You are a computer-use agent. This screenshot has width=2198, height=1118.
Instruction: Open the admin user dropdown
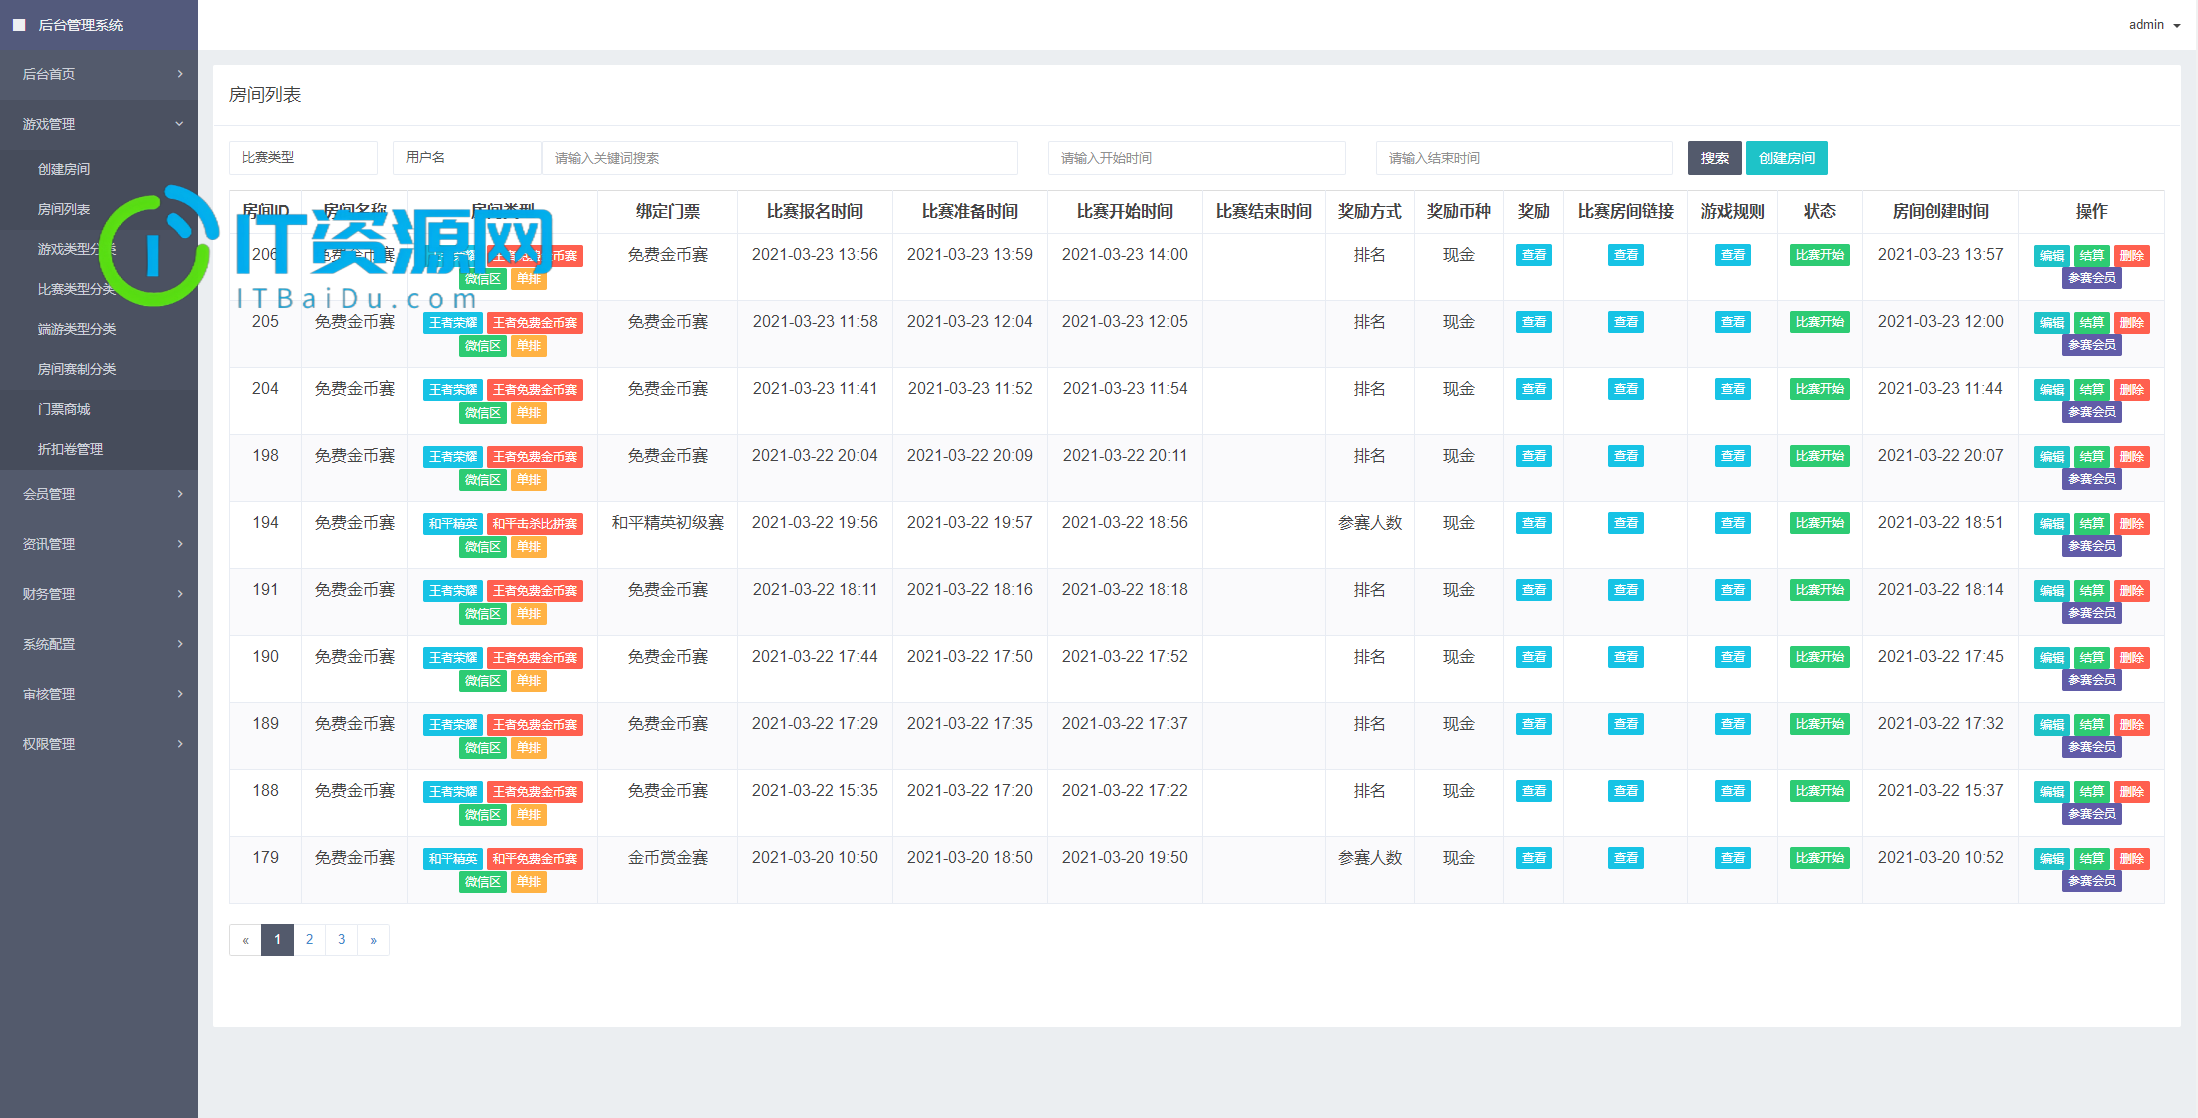tap(2154, 25)
